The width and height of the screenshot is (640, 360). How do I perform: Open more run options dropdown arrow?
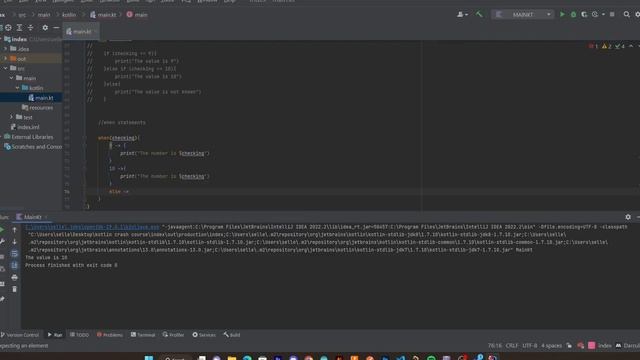tap(604, 14)
